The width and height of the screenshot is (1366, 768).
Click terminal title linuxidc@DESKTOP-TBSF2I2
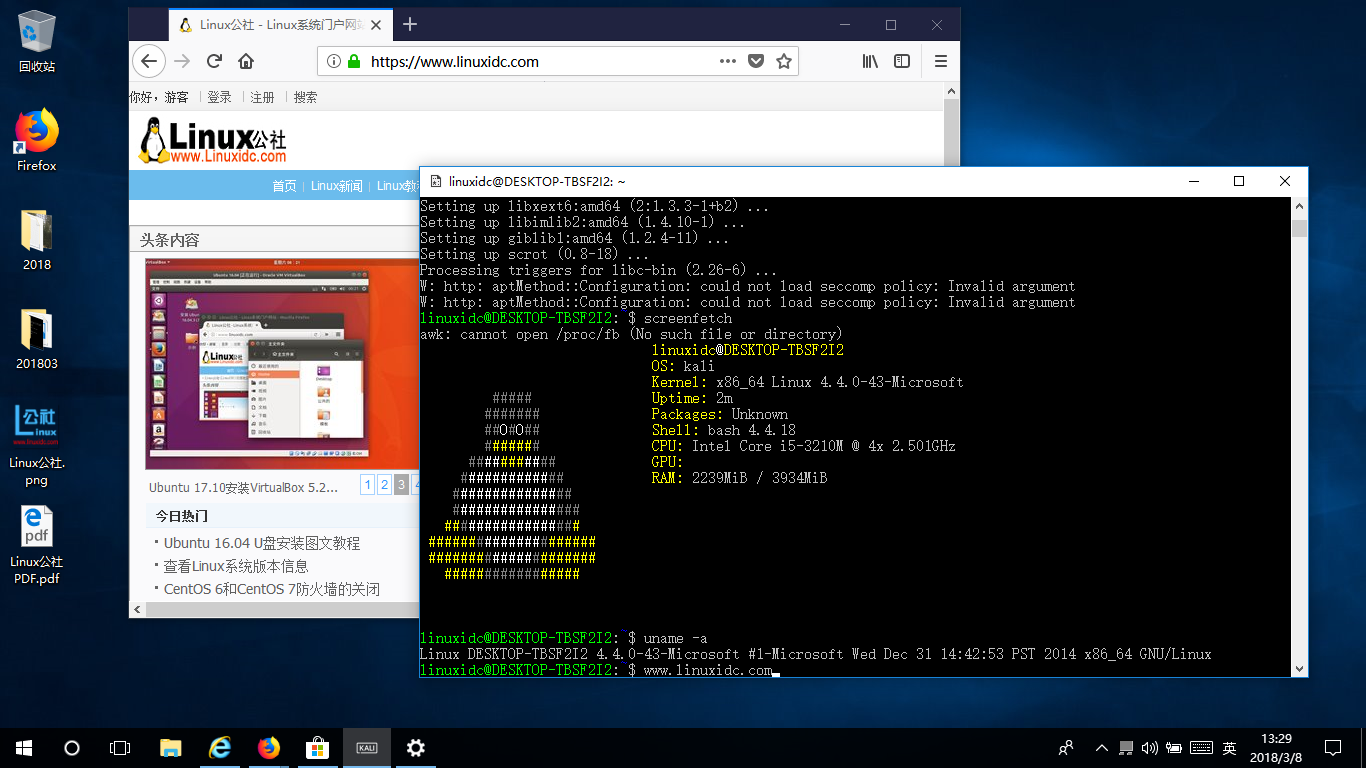538,181
